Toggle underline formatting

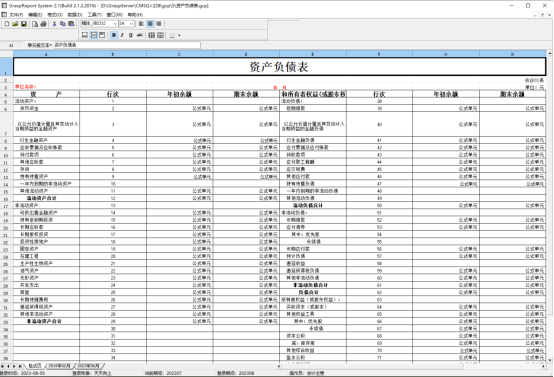point(131,35)
